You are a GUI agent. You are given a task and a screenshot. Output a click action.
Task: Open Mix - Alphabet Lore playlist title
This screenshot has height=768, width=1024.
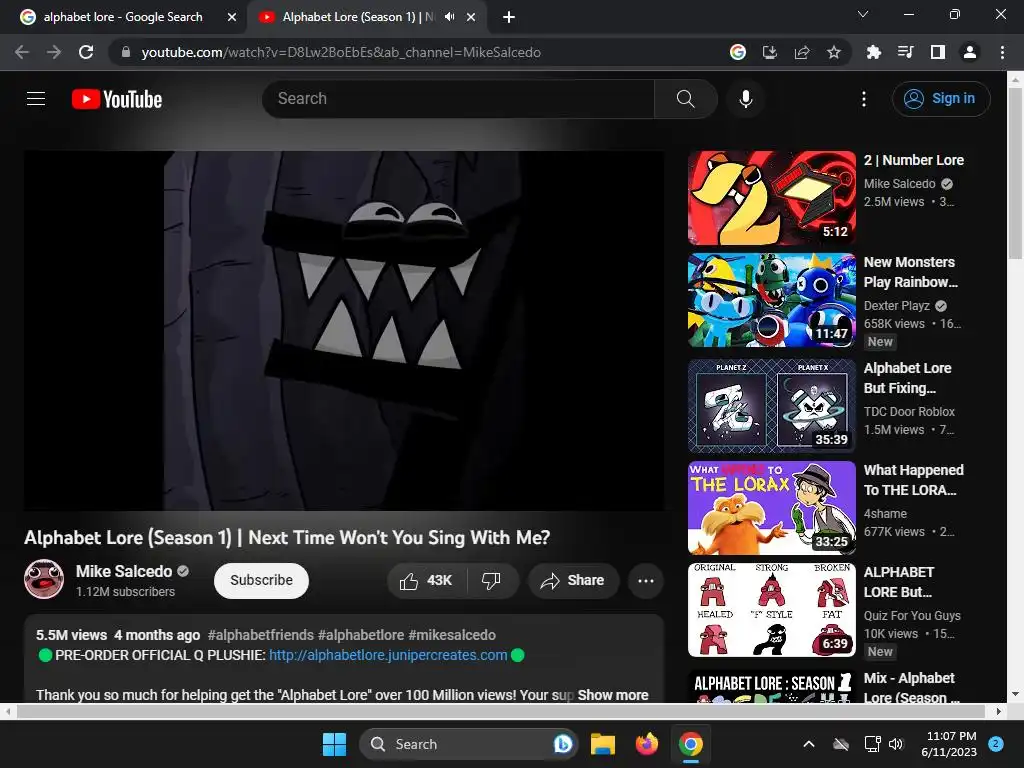(912, 688)
